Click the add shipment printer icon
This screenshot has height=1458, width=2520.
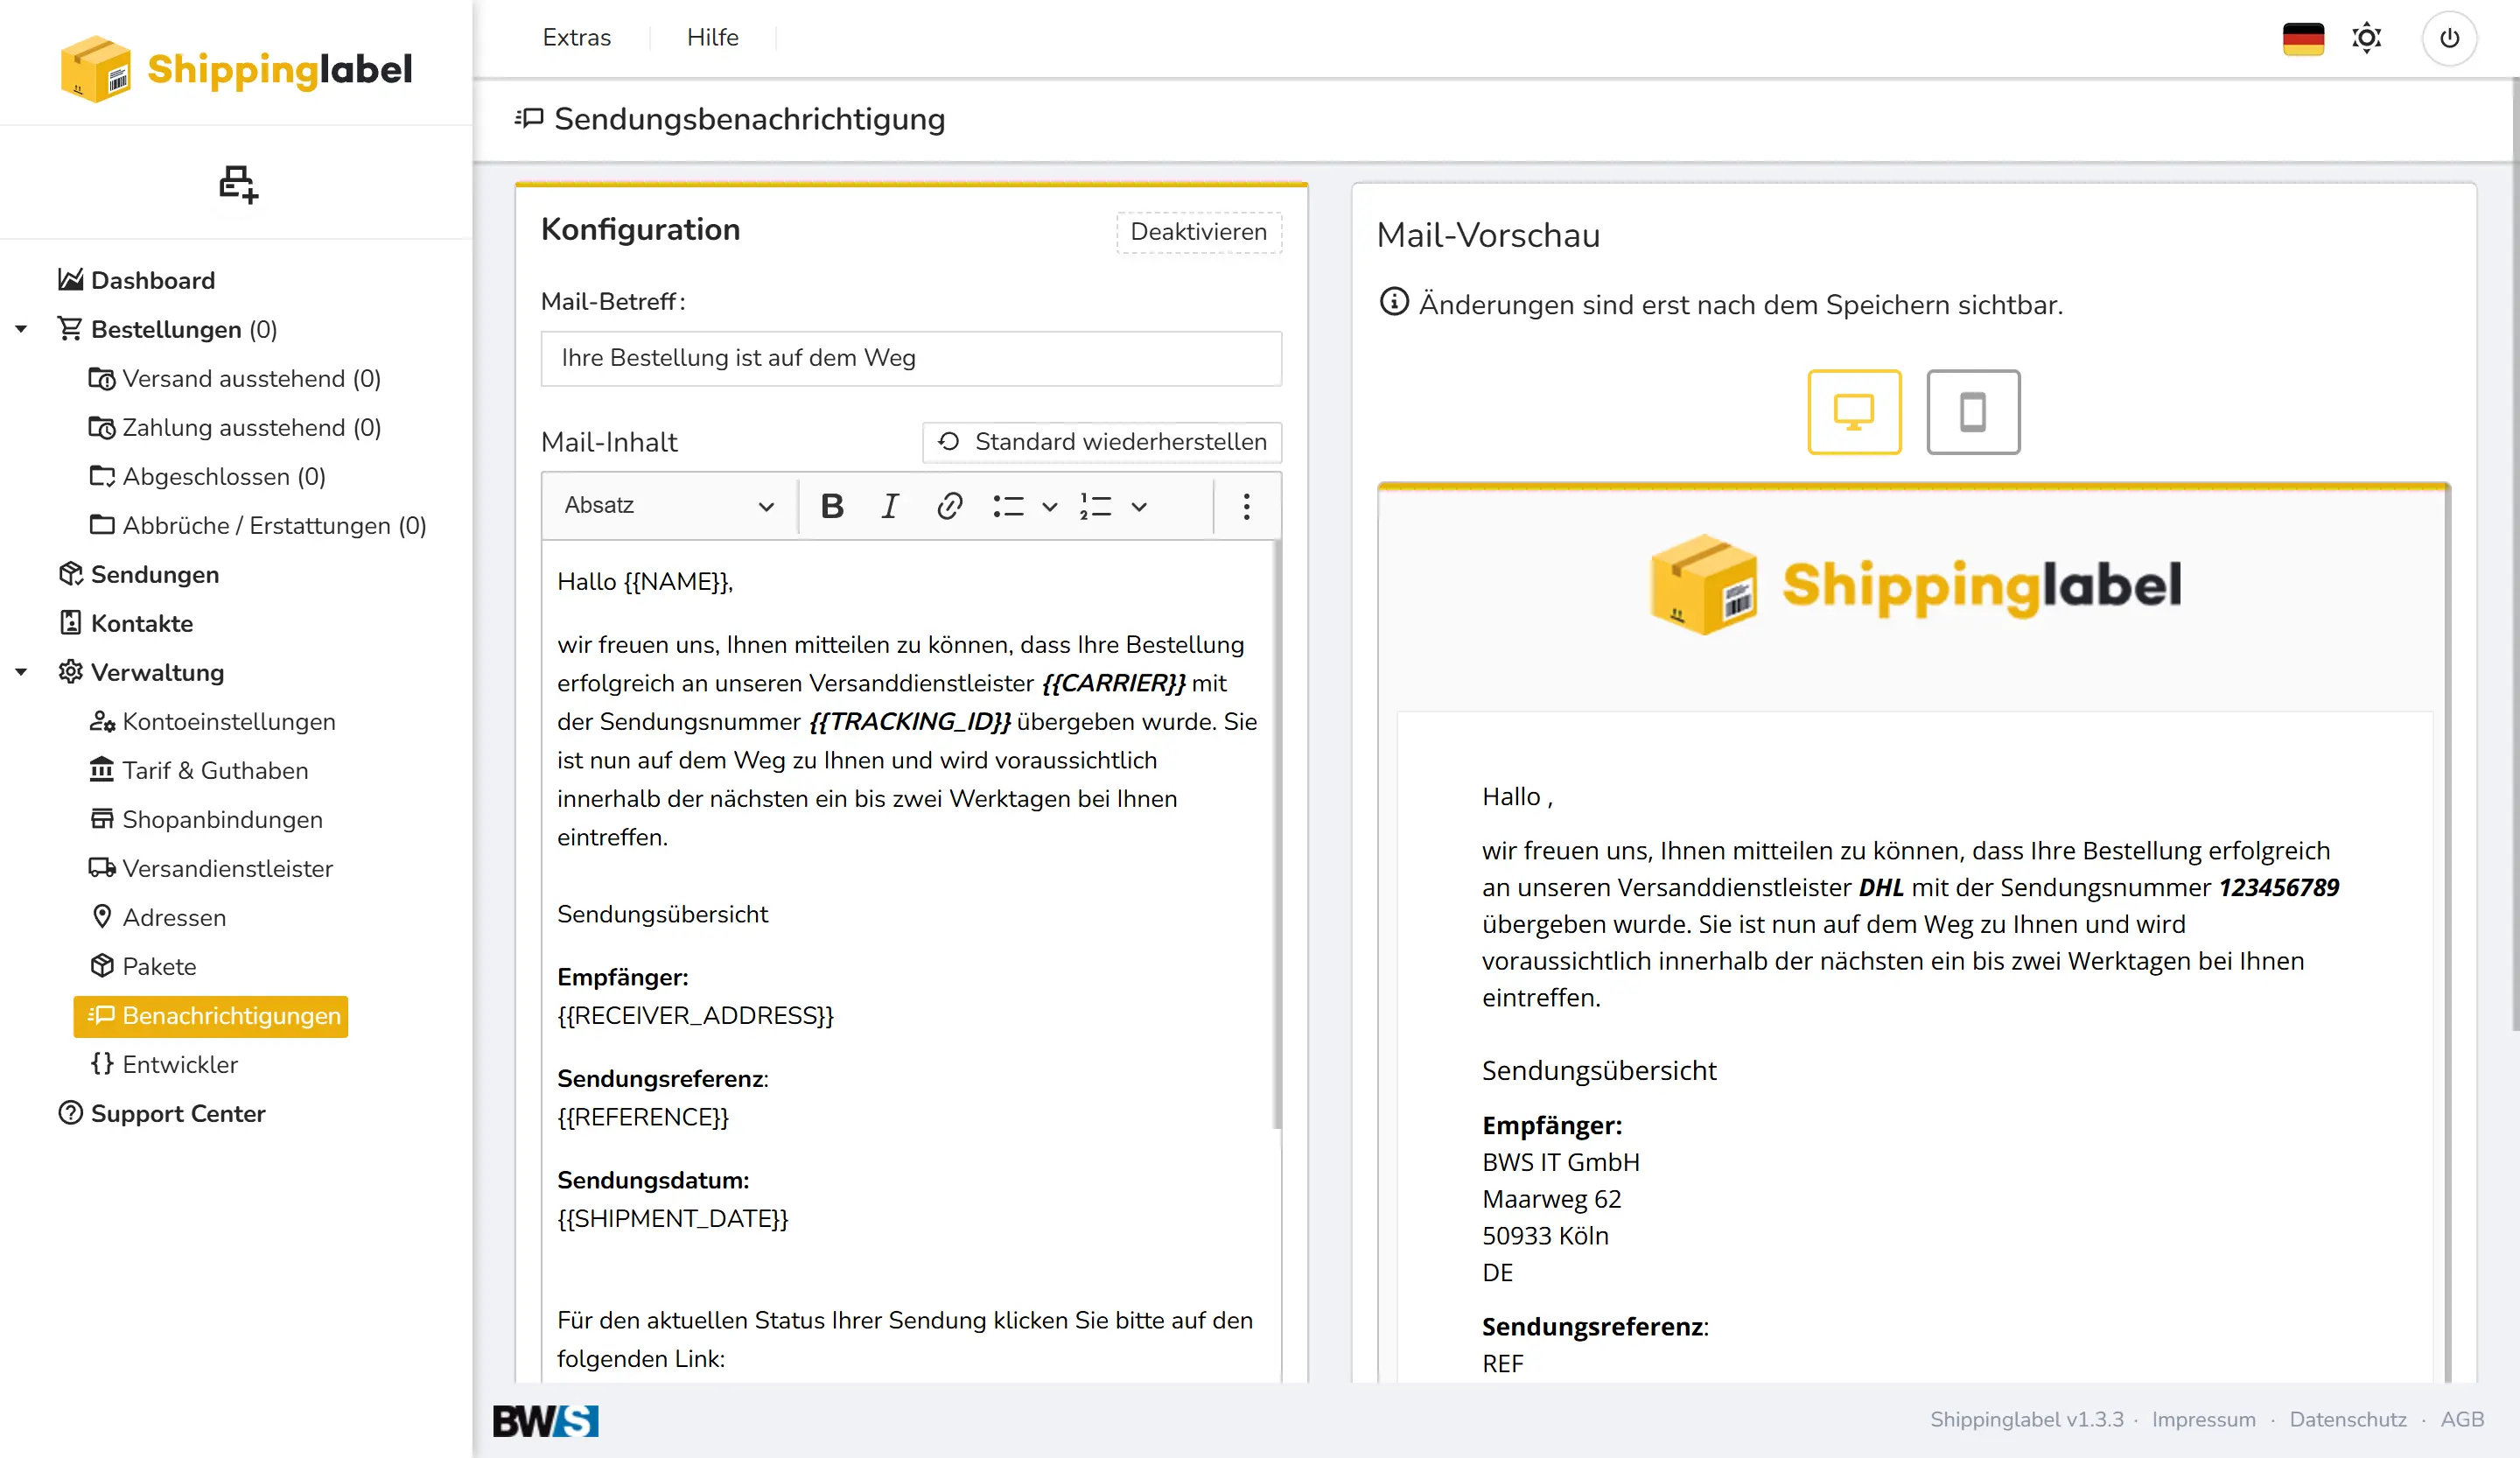(238, 184)
